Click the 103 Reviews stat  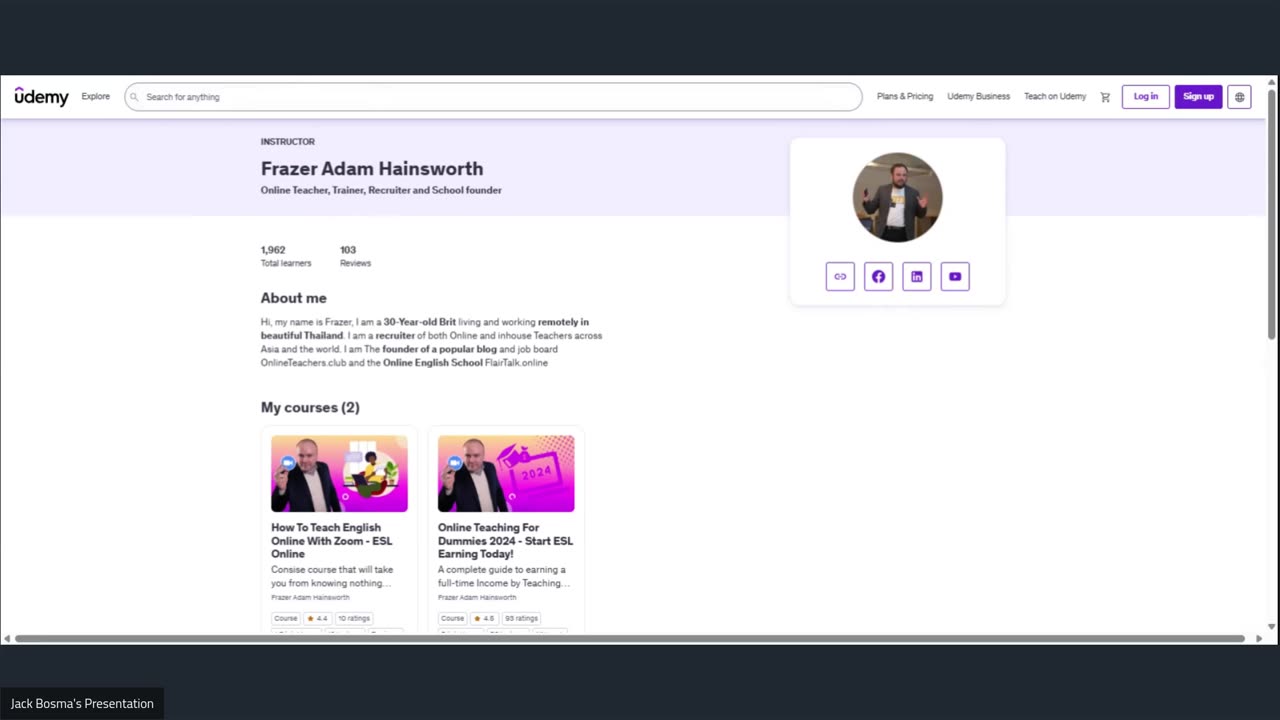coord(355,256)
